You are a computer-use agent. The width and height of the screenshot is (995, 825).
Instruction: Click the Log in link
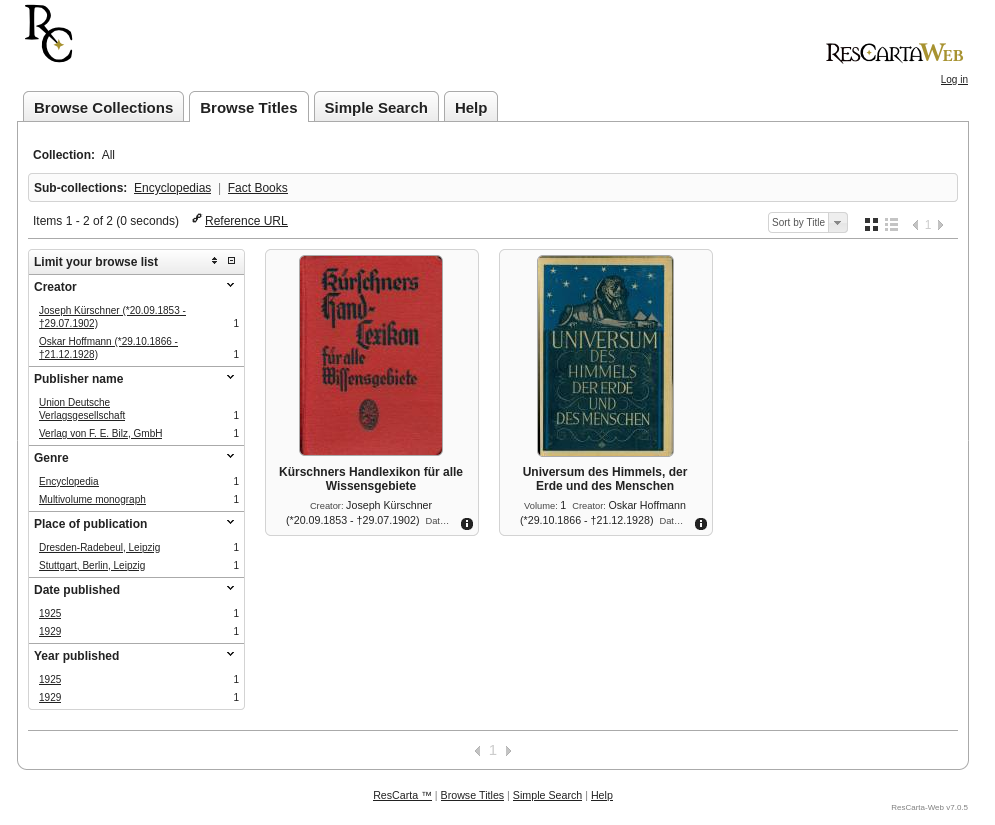coord(954,79)
